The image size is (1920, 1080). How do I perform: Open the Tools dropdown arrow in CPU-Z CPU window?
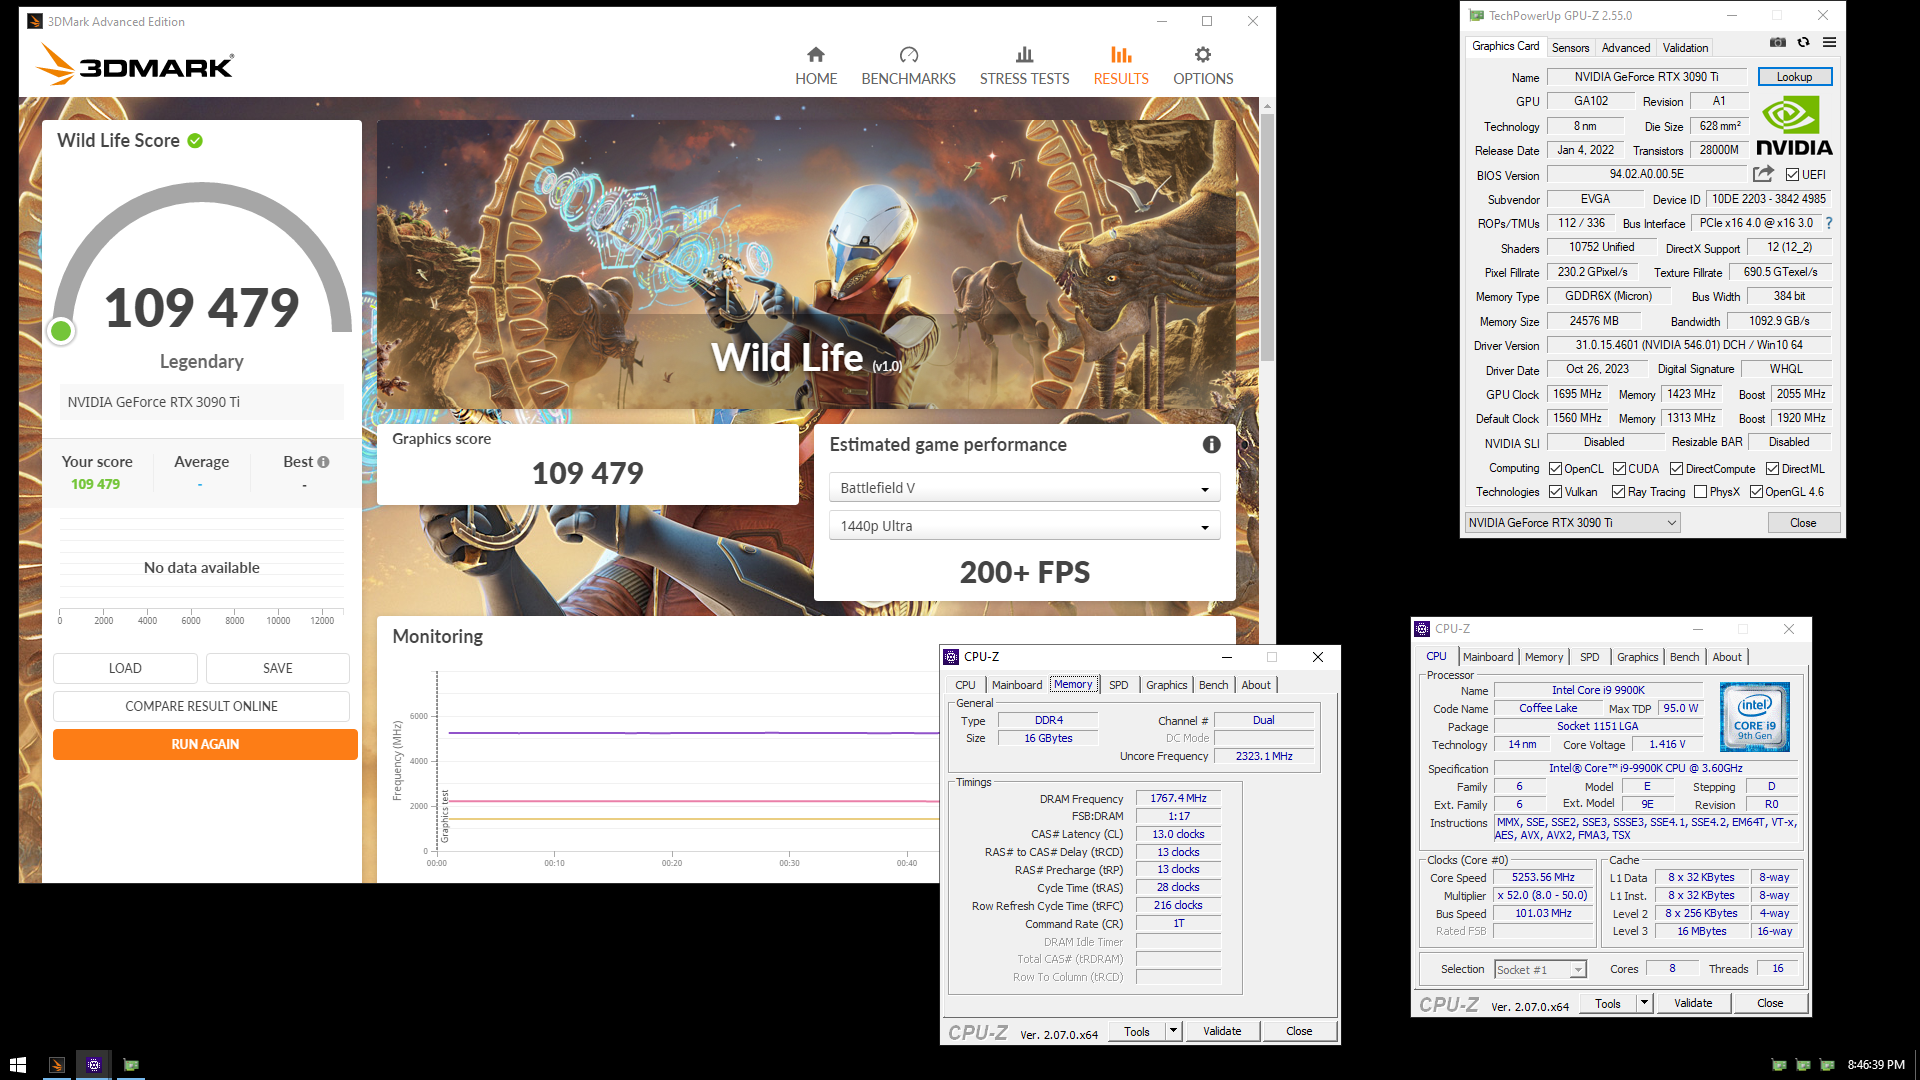click(1643, 1003)
